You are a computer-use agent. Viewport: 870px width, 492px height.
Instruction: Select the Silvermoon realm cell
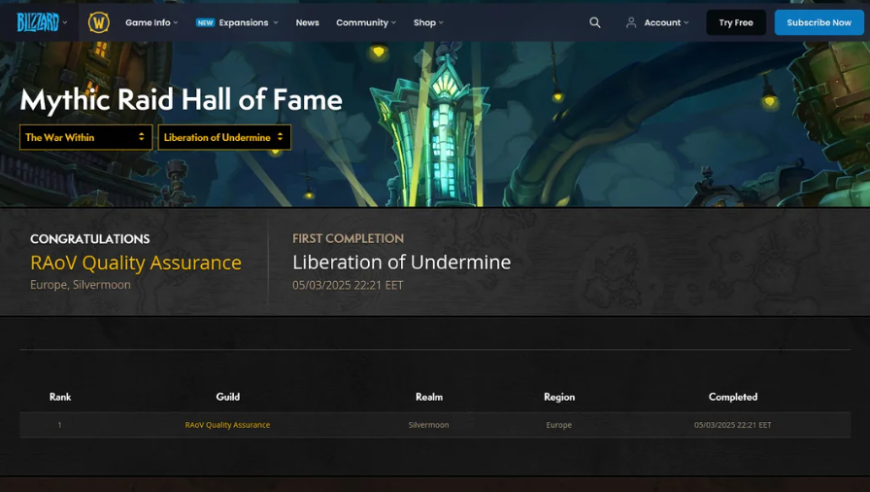coord(429,425)
